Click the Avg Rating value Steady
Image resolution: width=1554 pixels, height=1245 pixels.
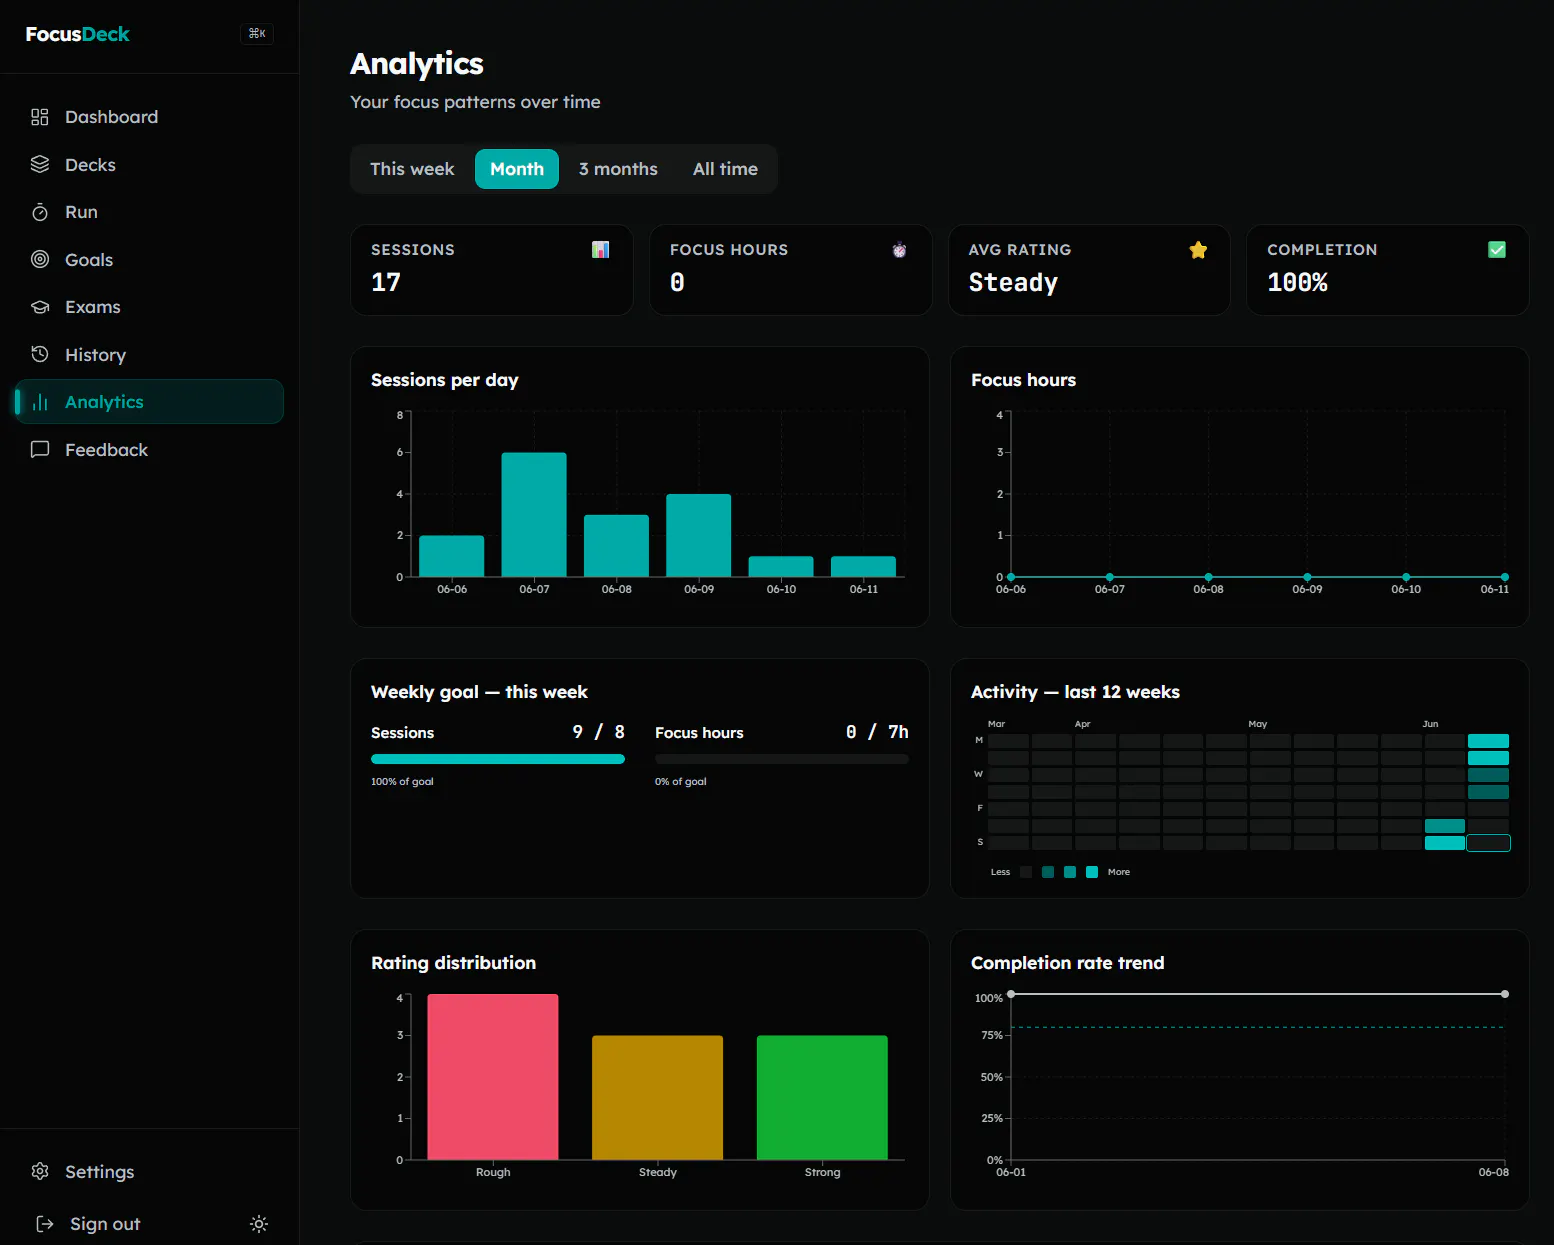[1013, 283]
